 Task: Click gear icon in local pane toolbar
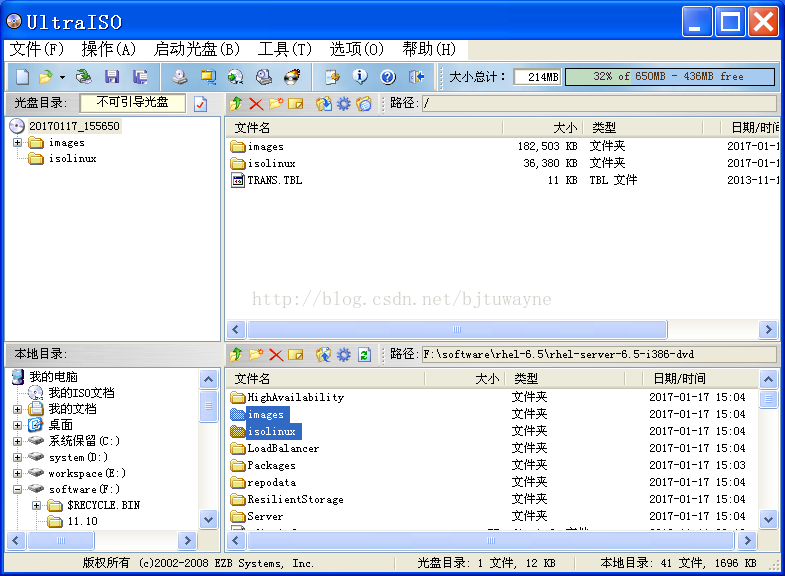343,355
